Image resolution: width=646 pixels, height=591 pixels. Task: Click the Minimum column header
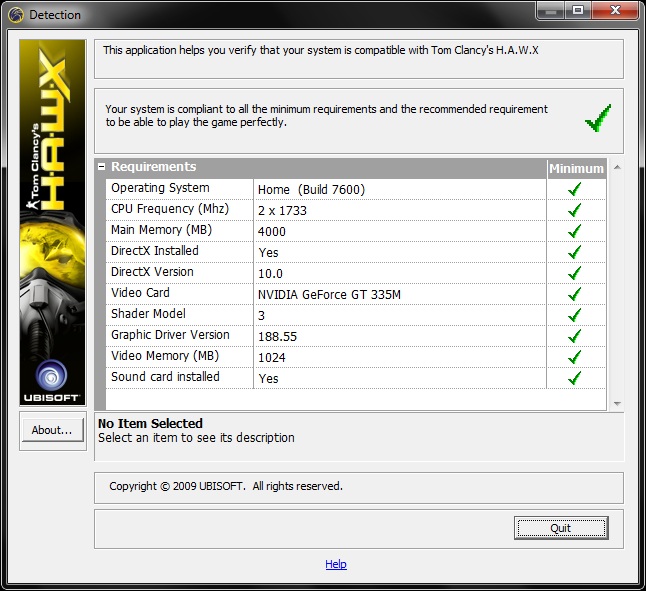(576, 169)
